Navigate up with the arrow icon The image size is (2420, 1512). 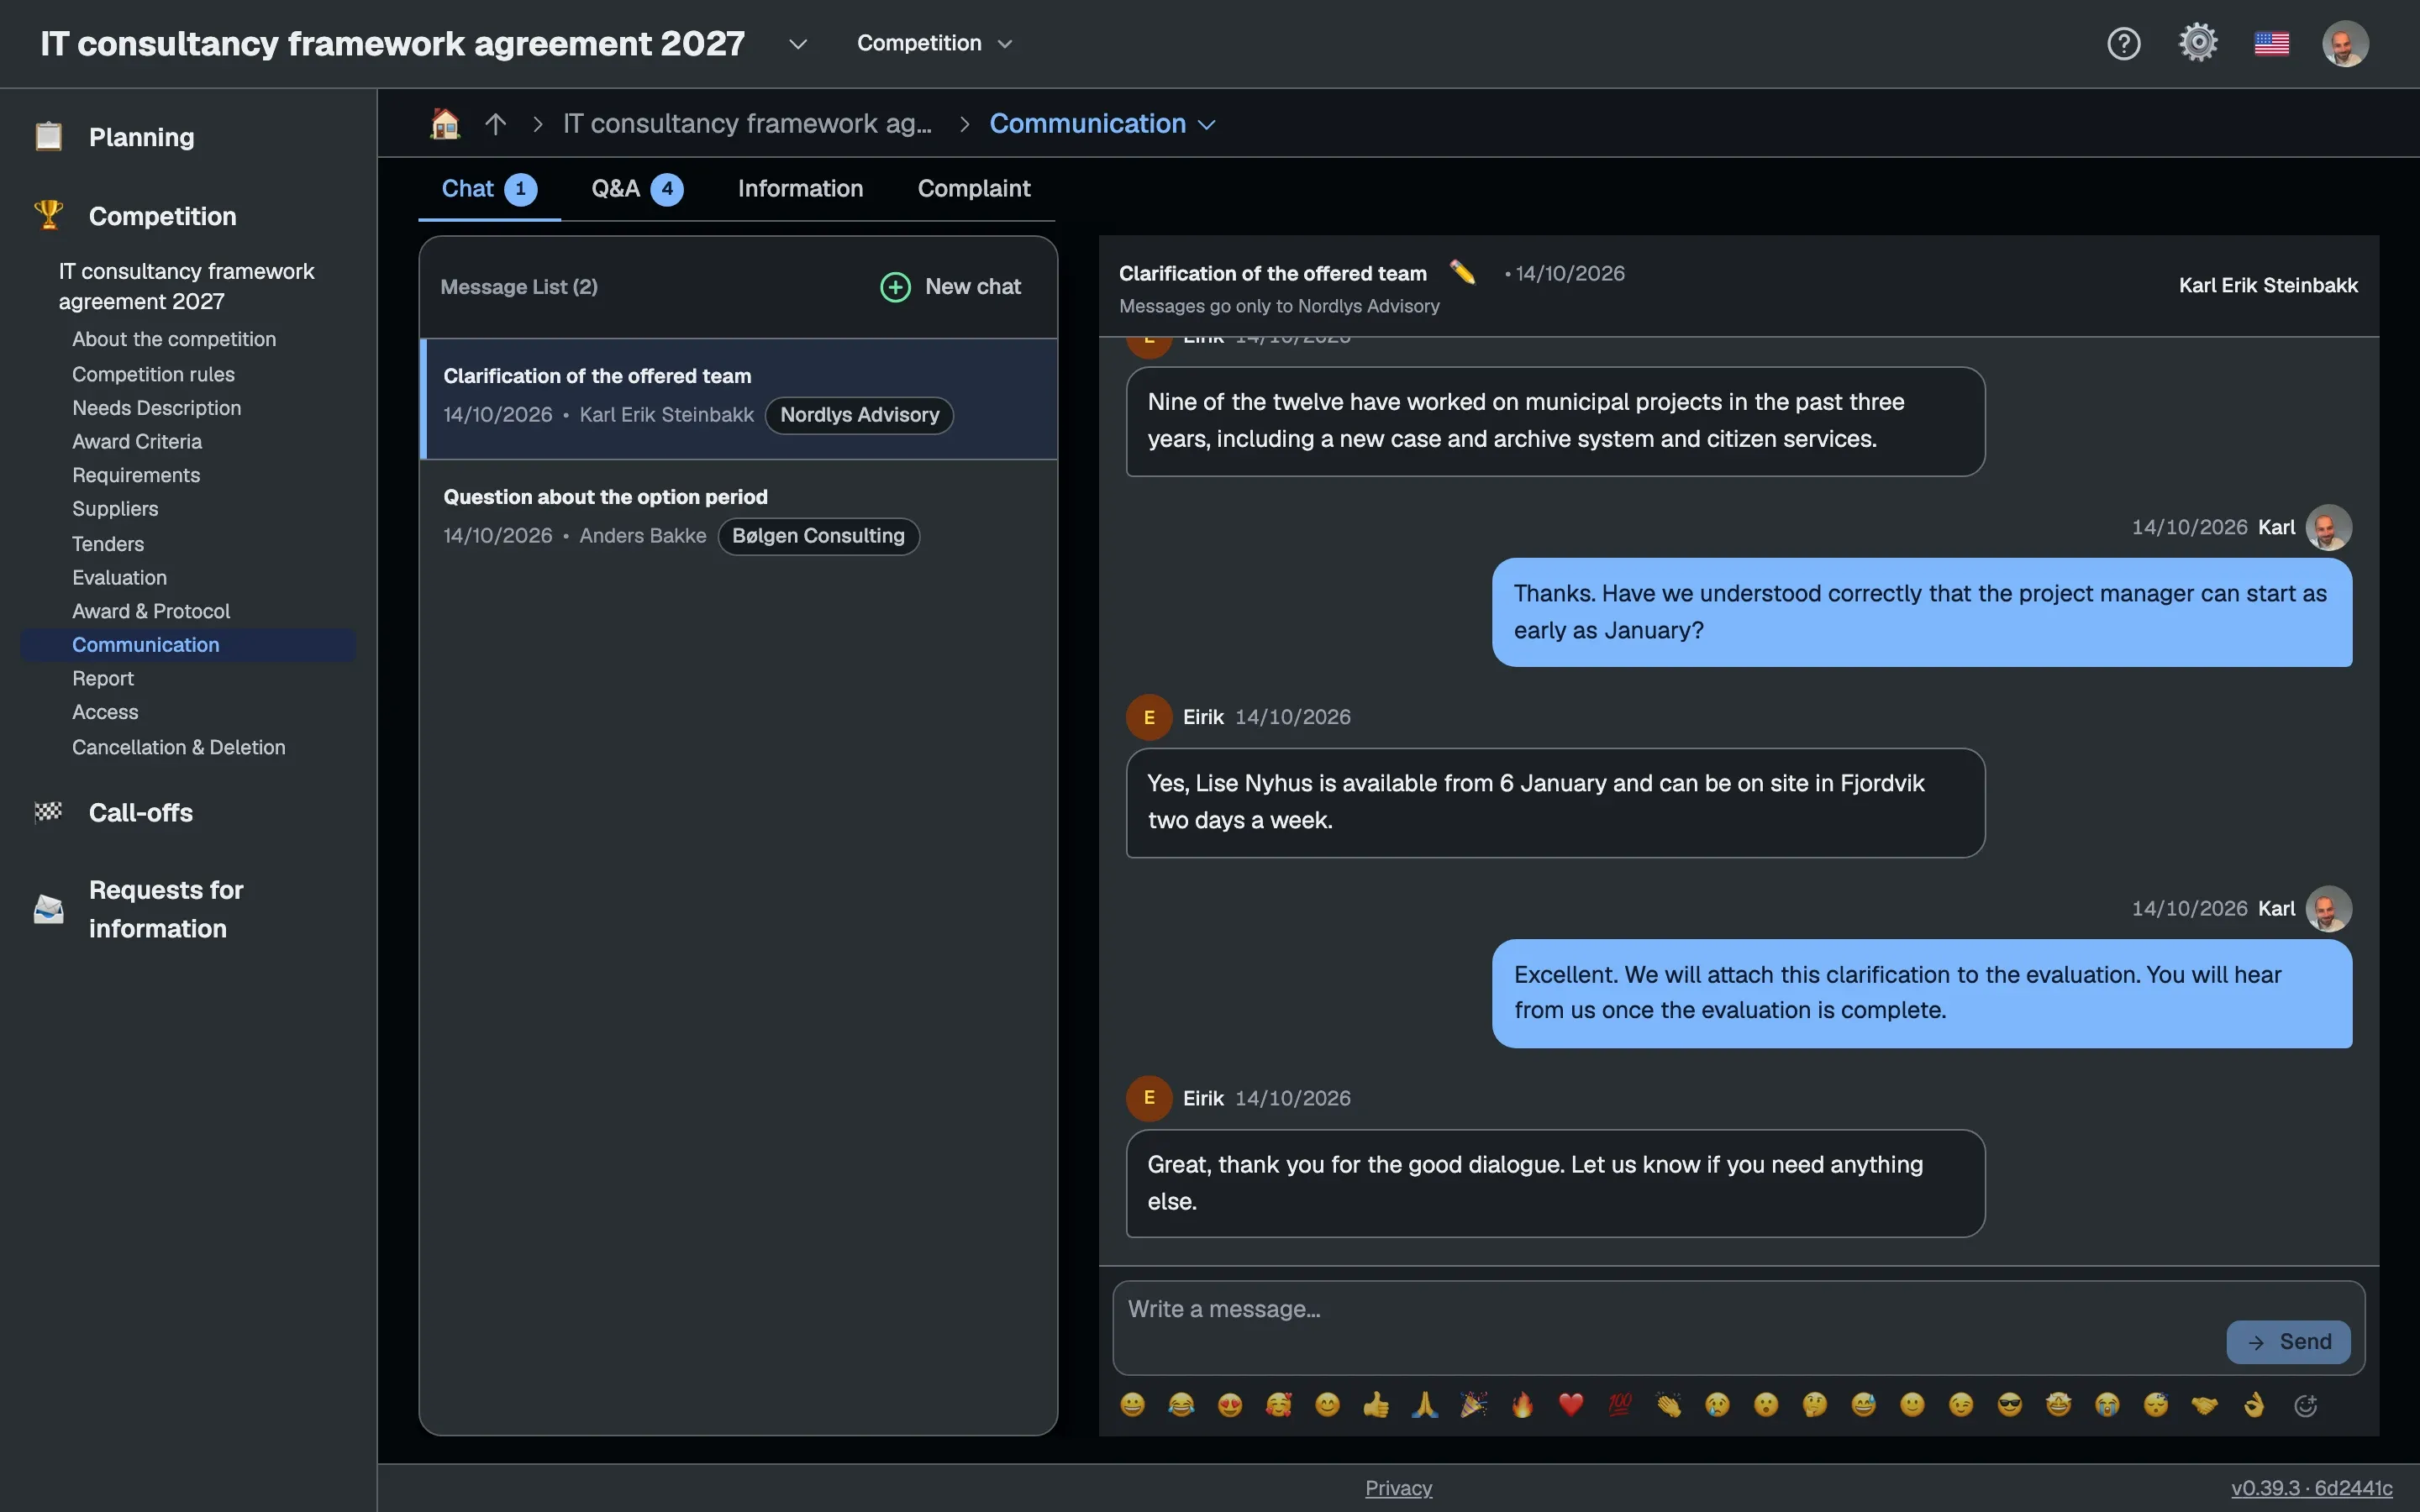click(495, 124)
